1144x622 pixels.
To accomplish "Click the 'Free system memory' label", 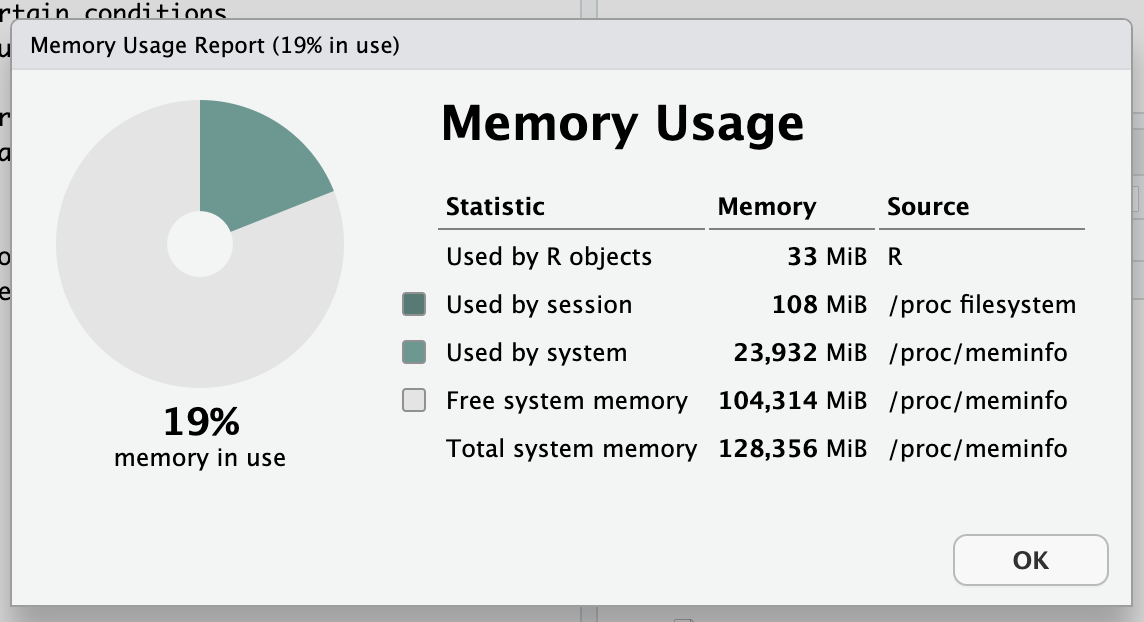I will [567, 401].
